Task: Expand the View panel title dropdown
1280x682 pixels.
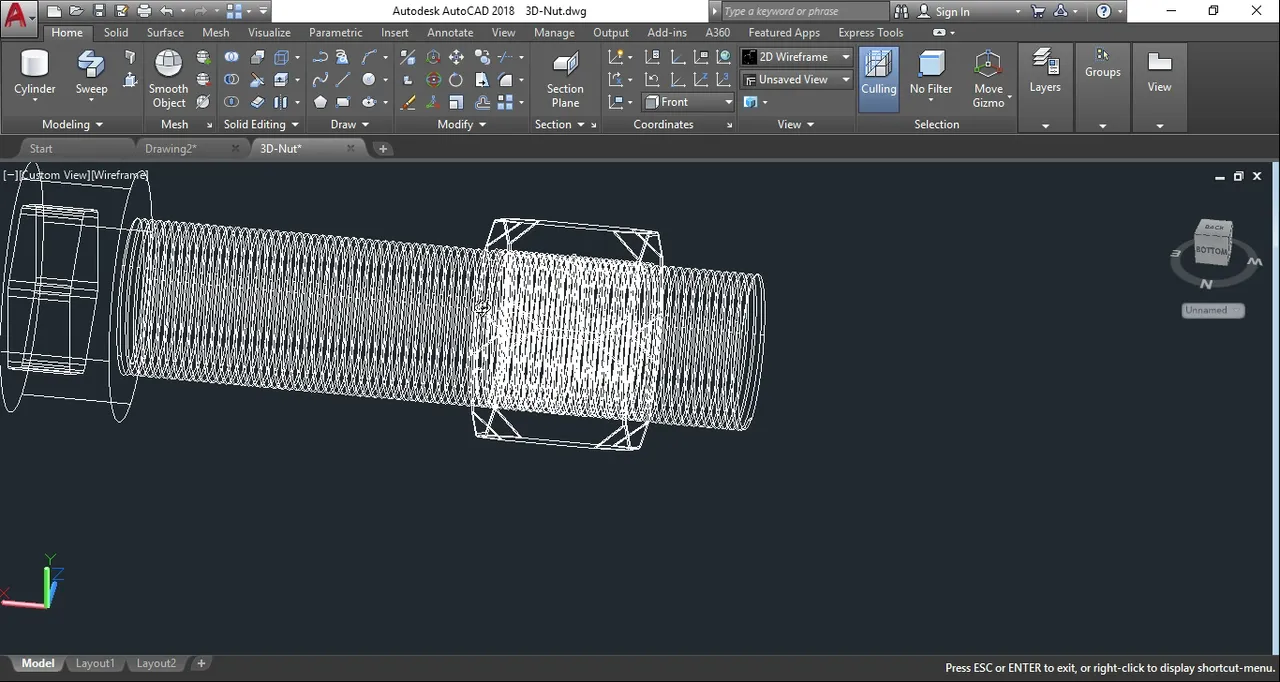Action: point(796,124)
